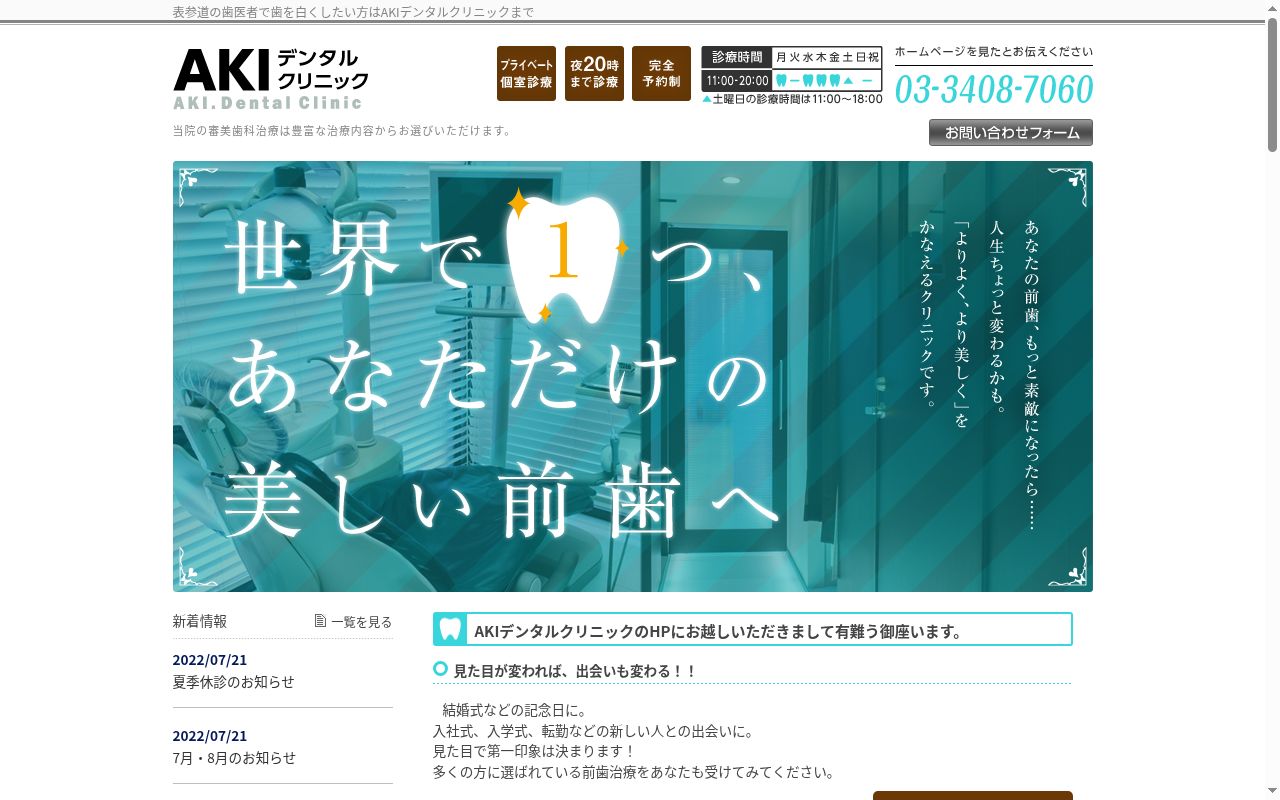Open the 夏季休診のお知らせ news item

(x=234, y=682)
